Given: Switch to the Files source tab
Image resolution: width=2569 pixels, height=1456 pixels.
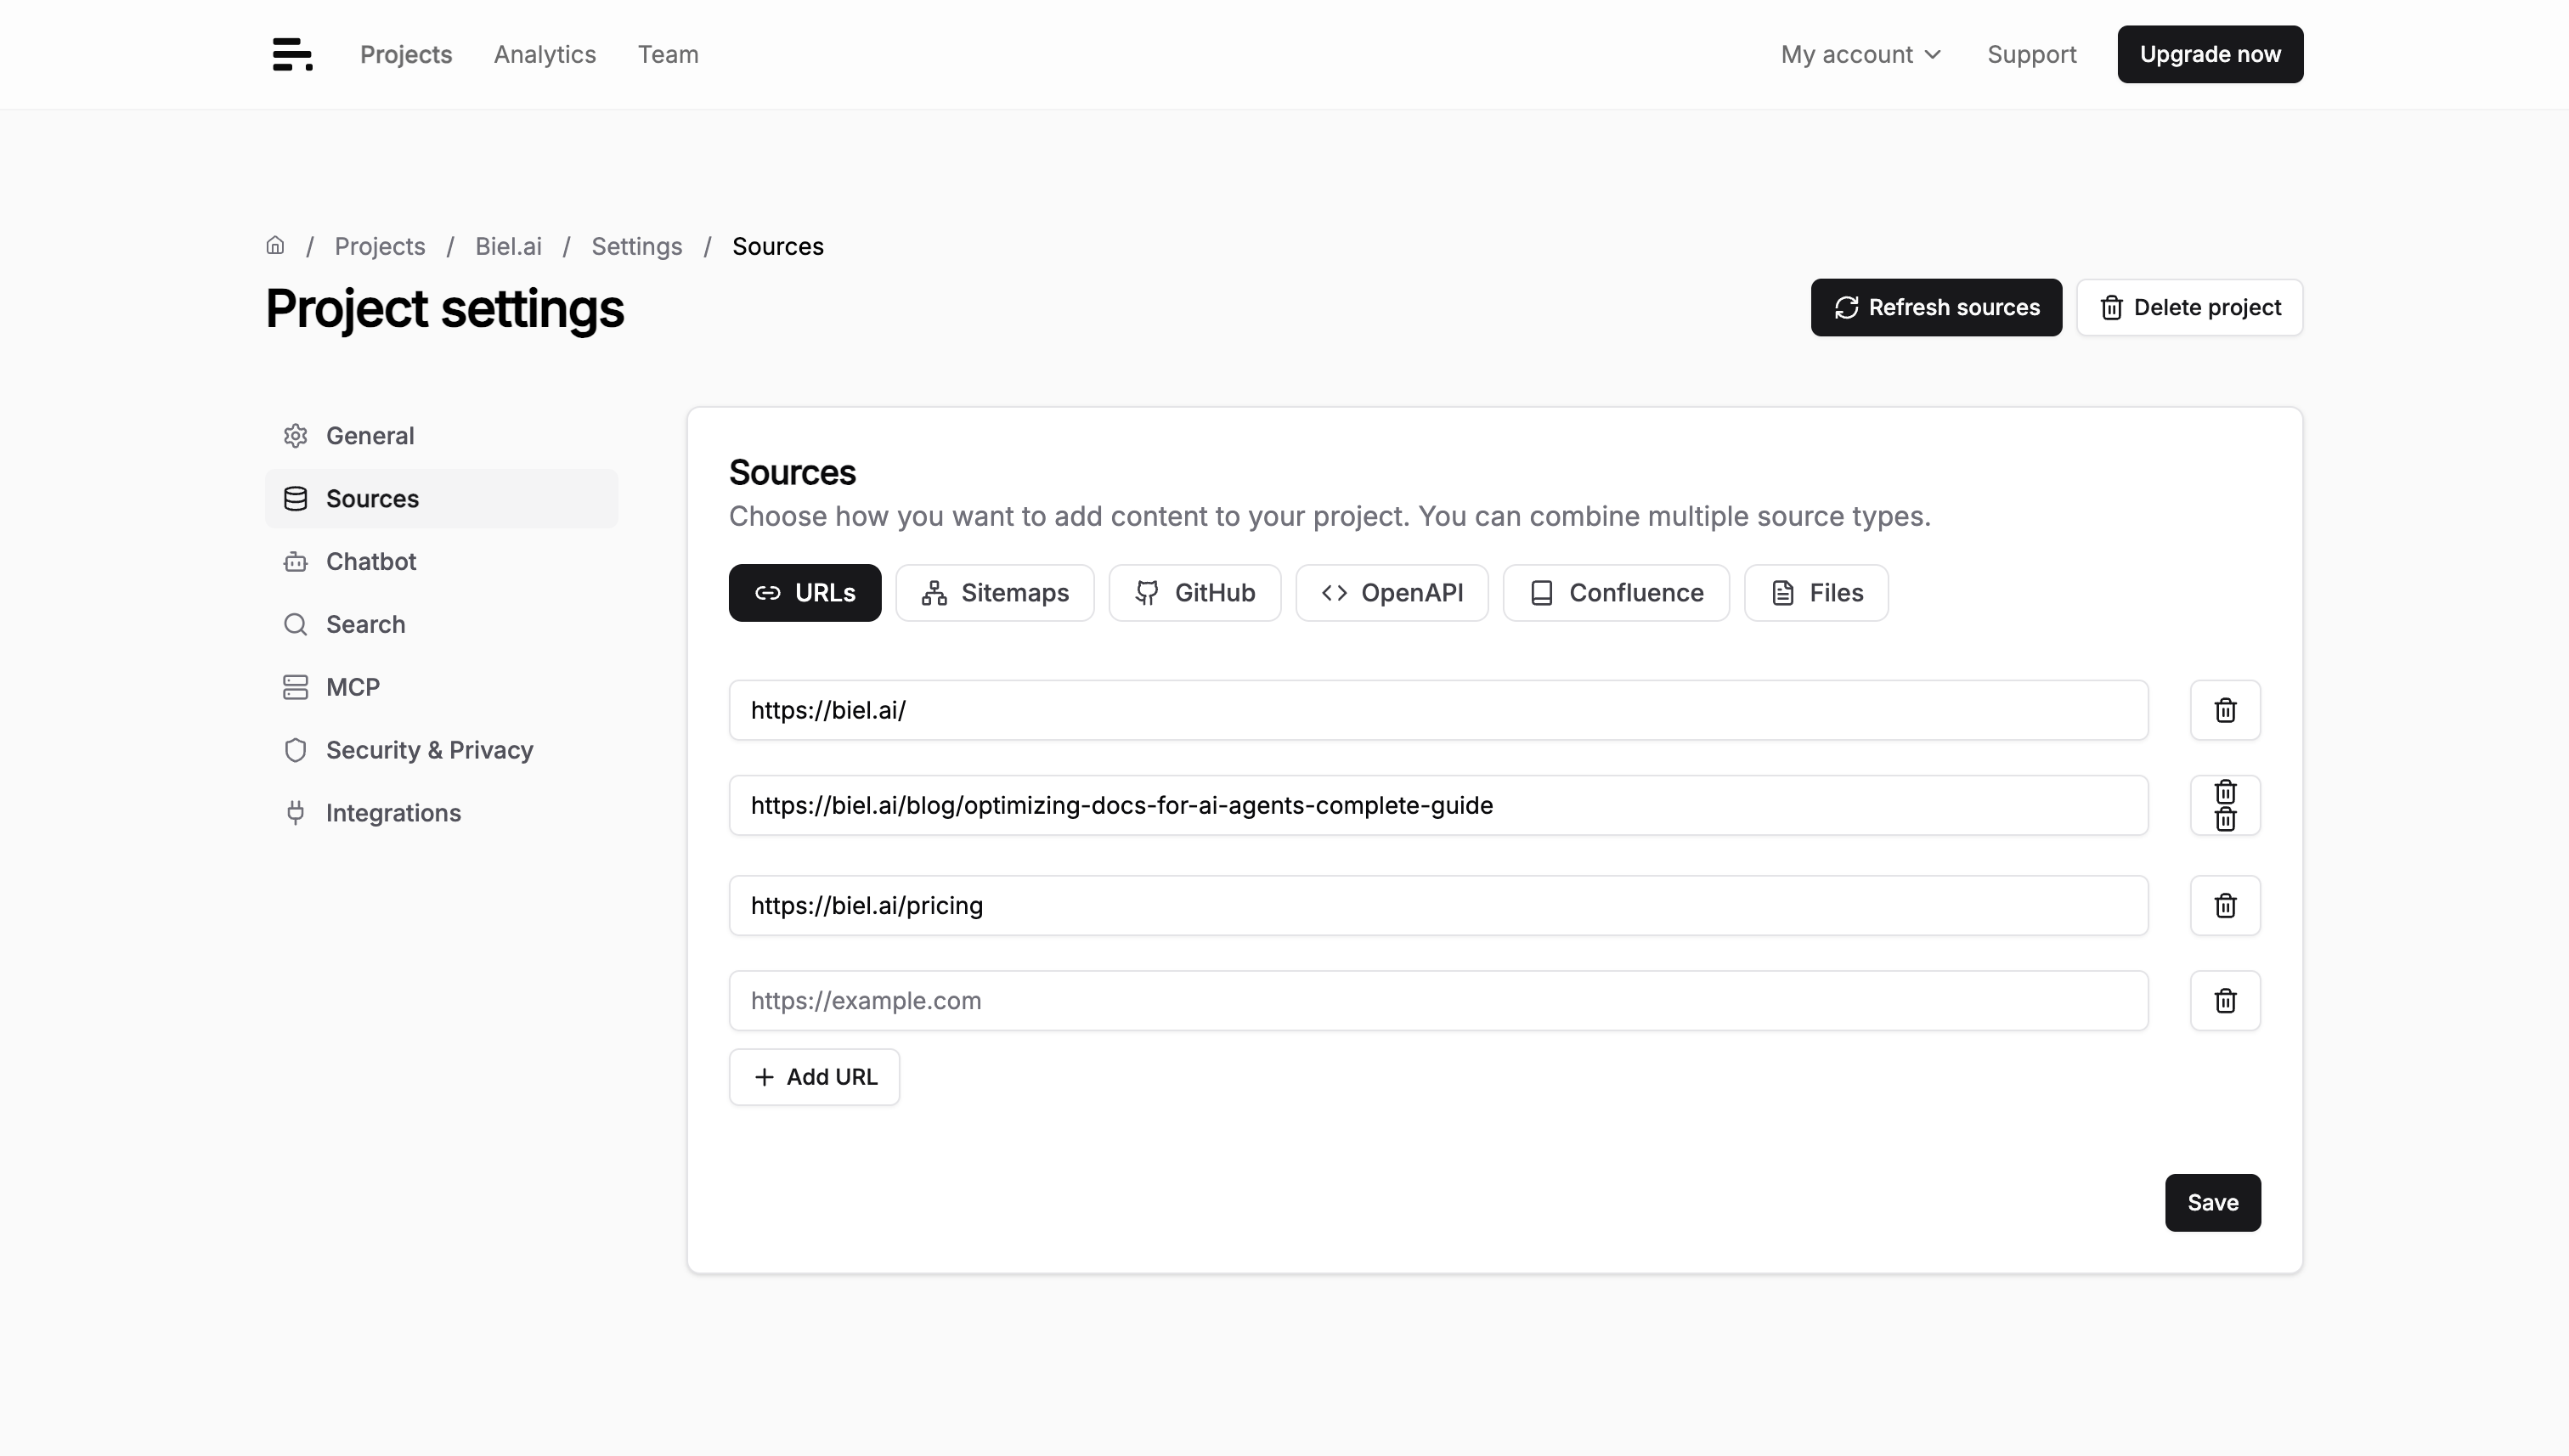Looking at the screenshot, I should pos(1816,593).
